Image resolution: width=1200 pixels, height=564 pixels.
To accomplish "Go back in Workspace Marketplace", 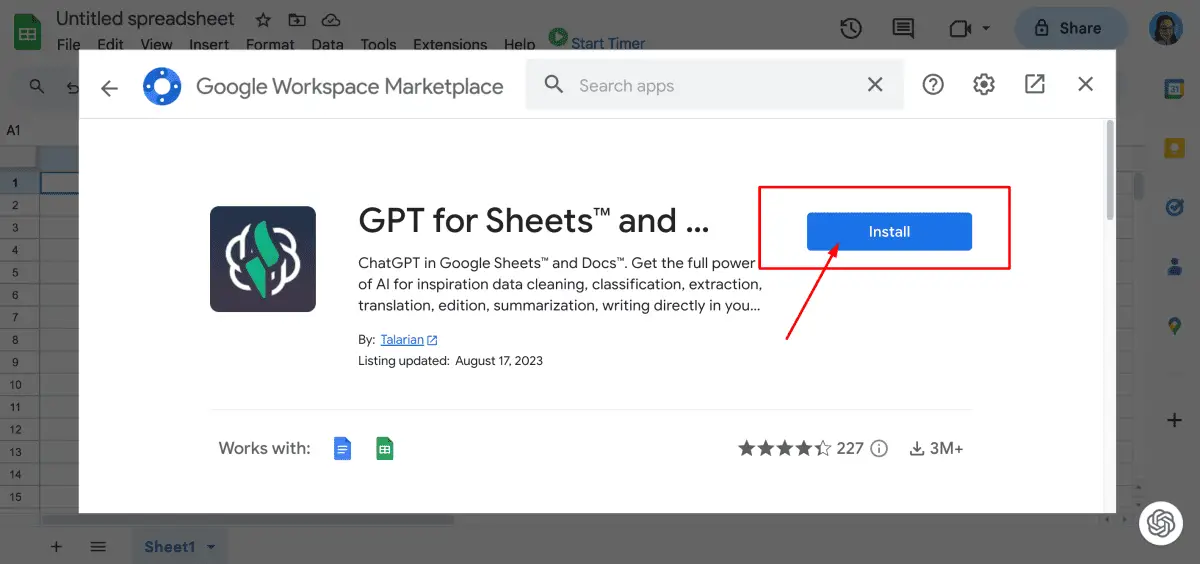I will 109,88.
